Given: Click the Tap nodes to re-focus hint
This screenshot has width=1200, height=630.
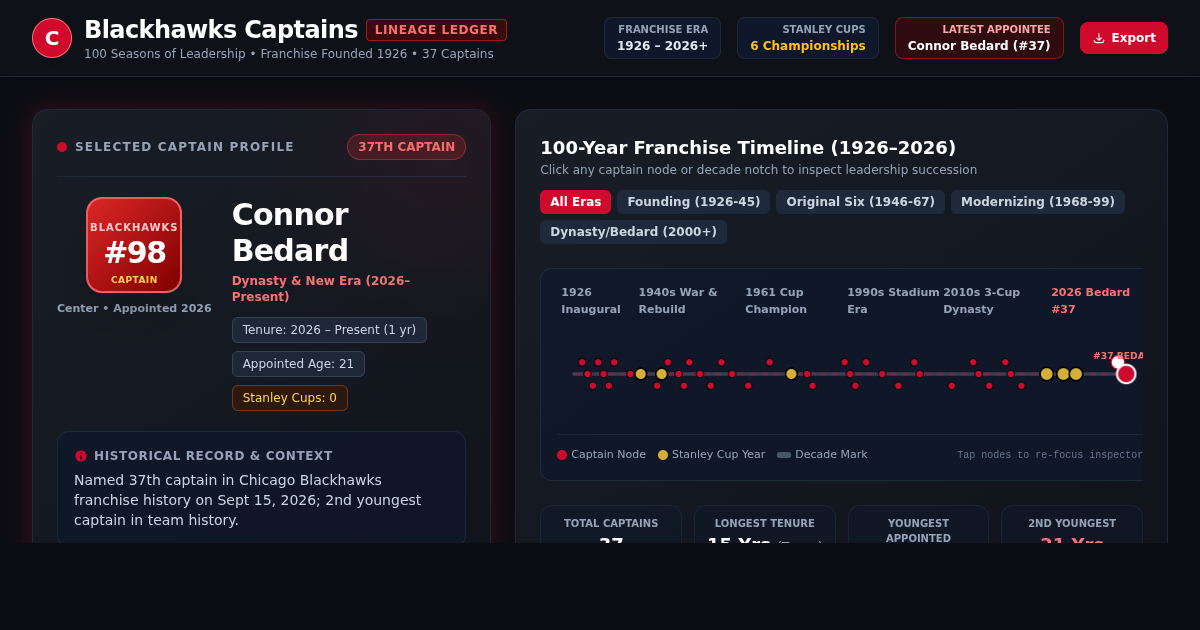Looking at the screenshot, I should (x=1050, y=455).
